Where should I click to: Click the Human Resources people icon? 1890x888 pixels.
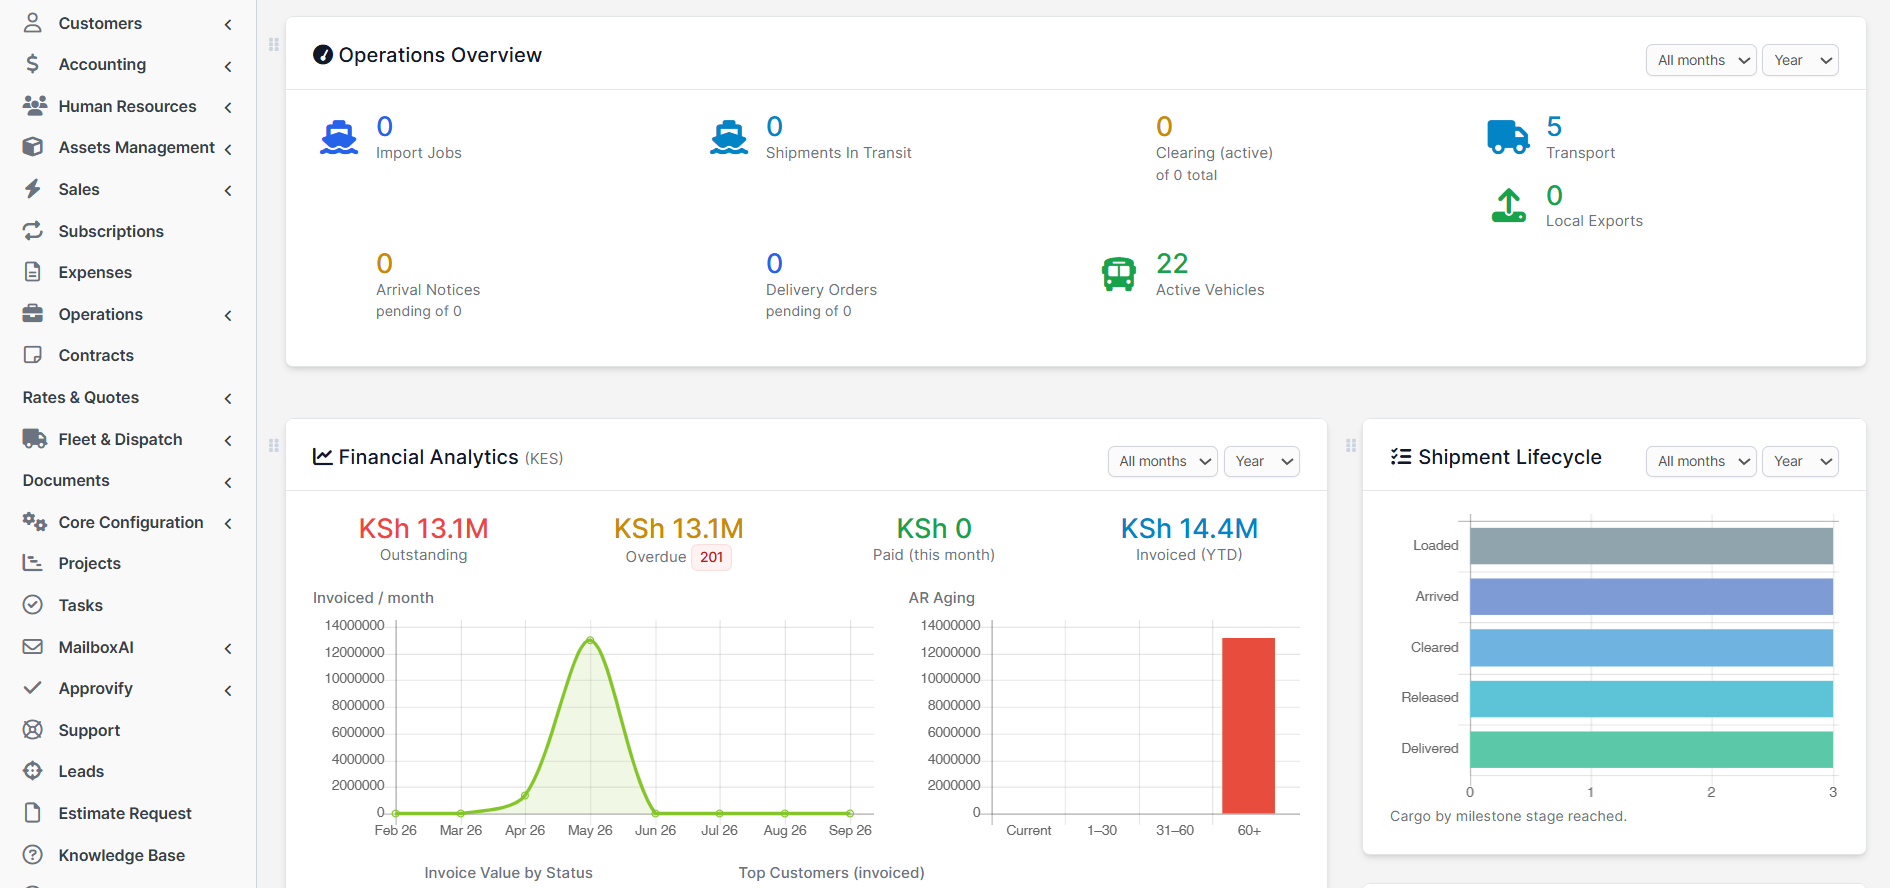click(34, 106)
